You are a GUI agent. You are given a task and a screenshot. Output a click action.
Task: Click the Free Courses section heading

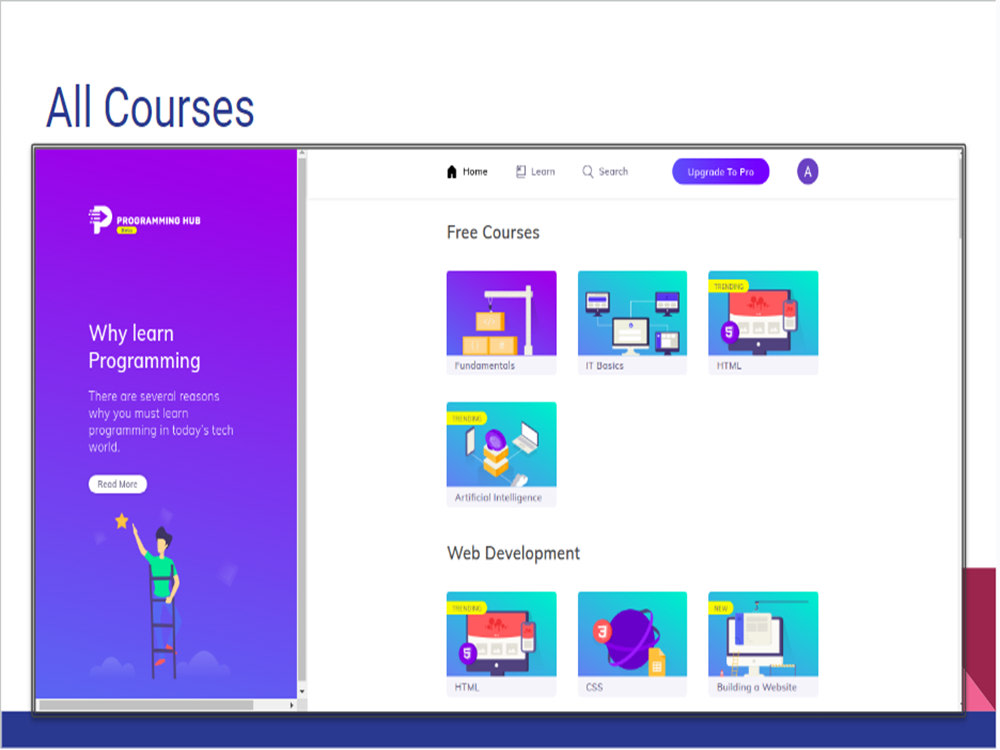tap(493, 232)
